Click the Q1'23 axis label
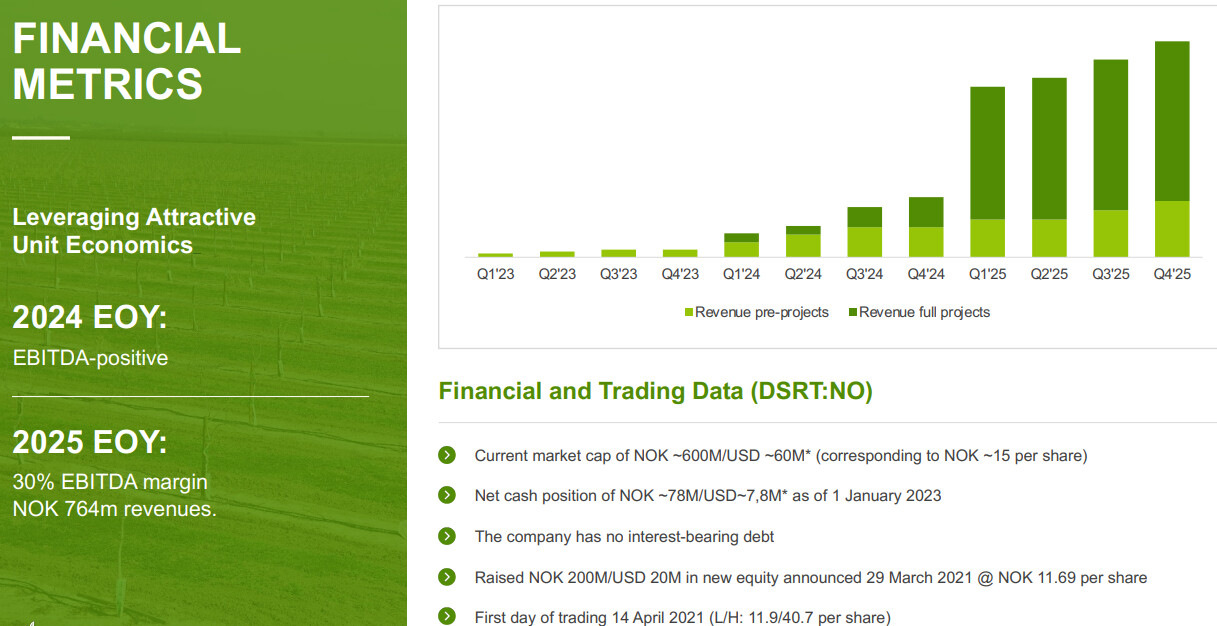1217x626 pixels. [x=496, y=274]
